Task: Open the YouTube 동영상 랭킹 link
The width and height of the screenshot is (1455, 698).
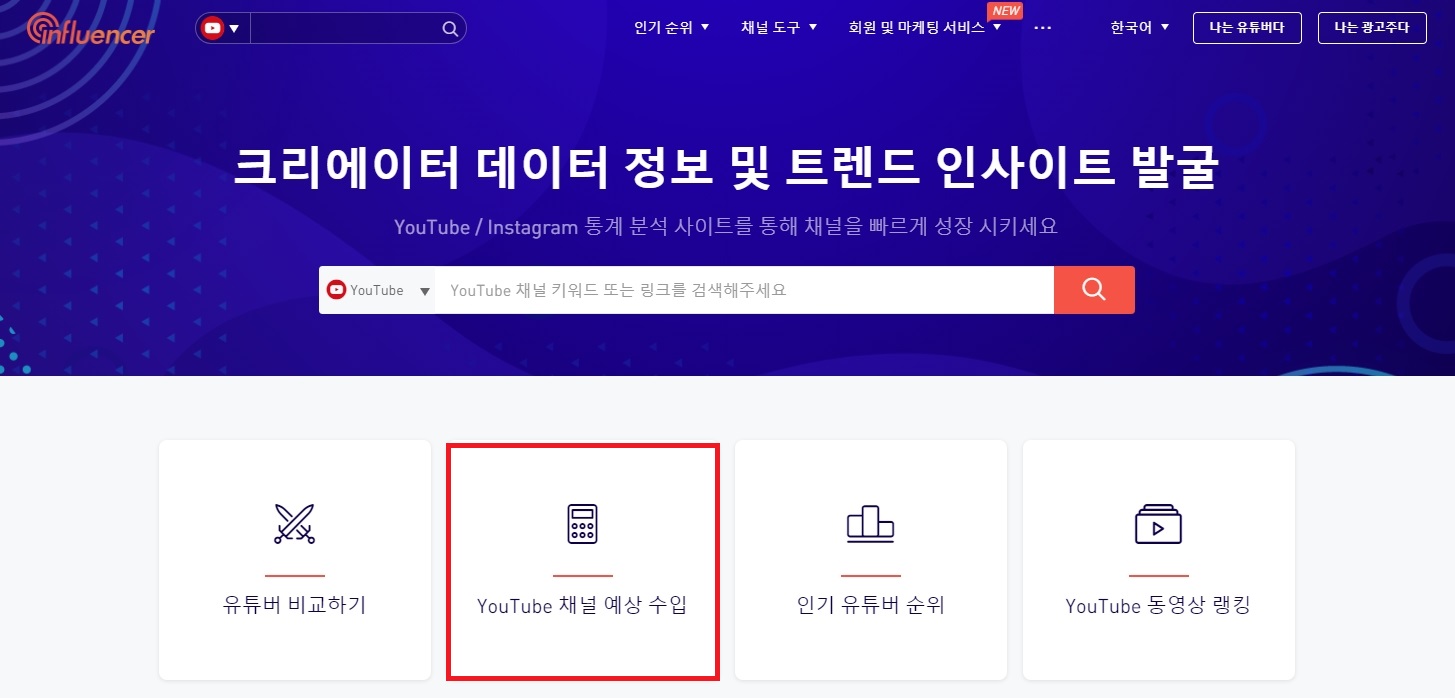Action: [1158, 605]
